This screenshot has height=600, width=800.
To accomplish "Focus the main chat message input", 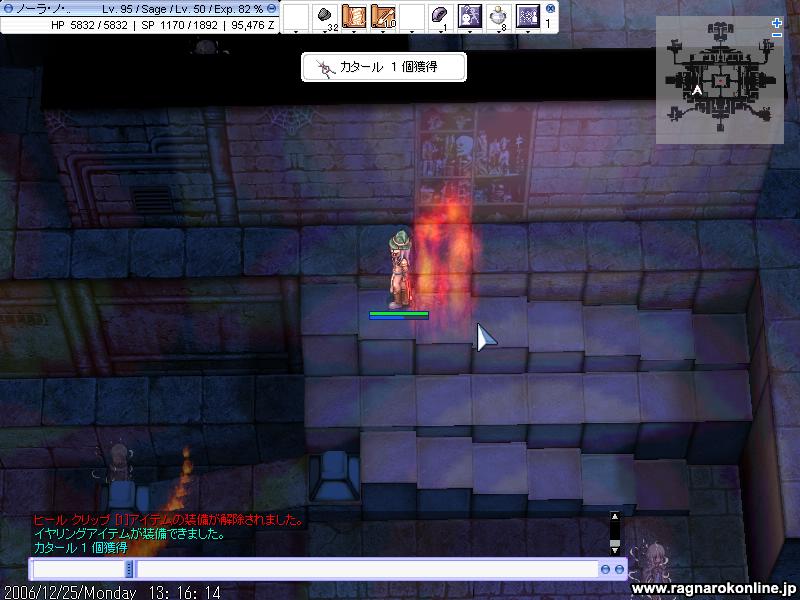I will click(367, 569).
